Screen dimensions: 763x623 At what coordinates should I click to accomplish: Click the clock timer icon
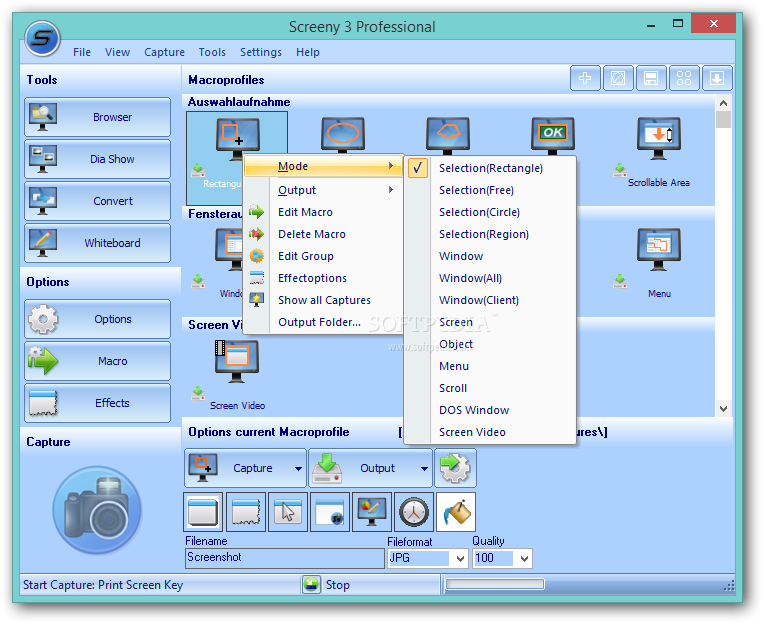coord(414,512)
